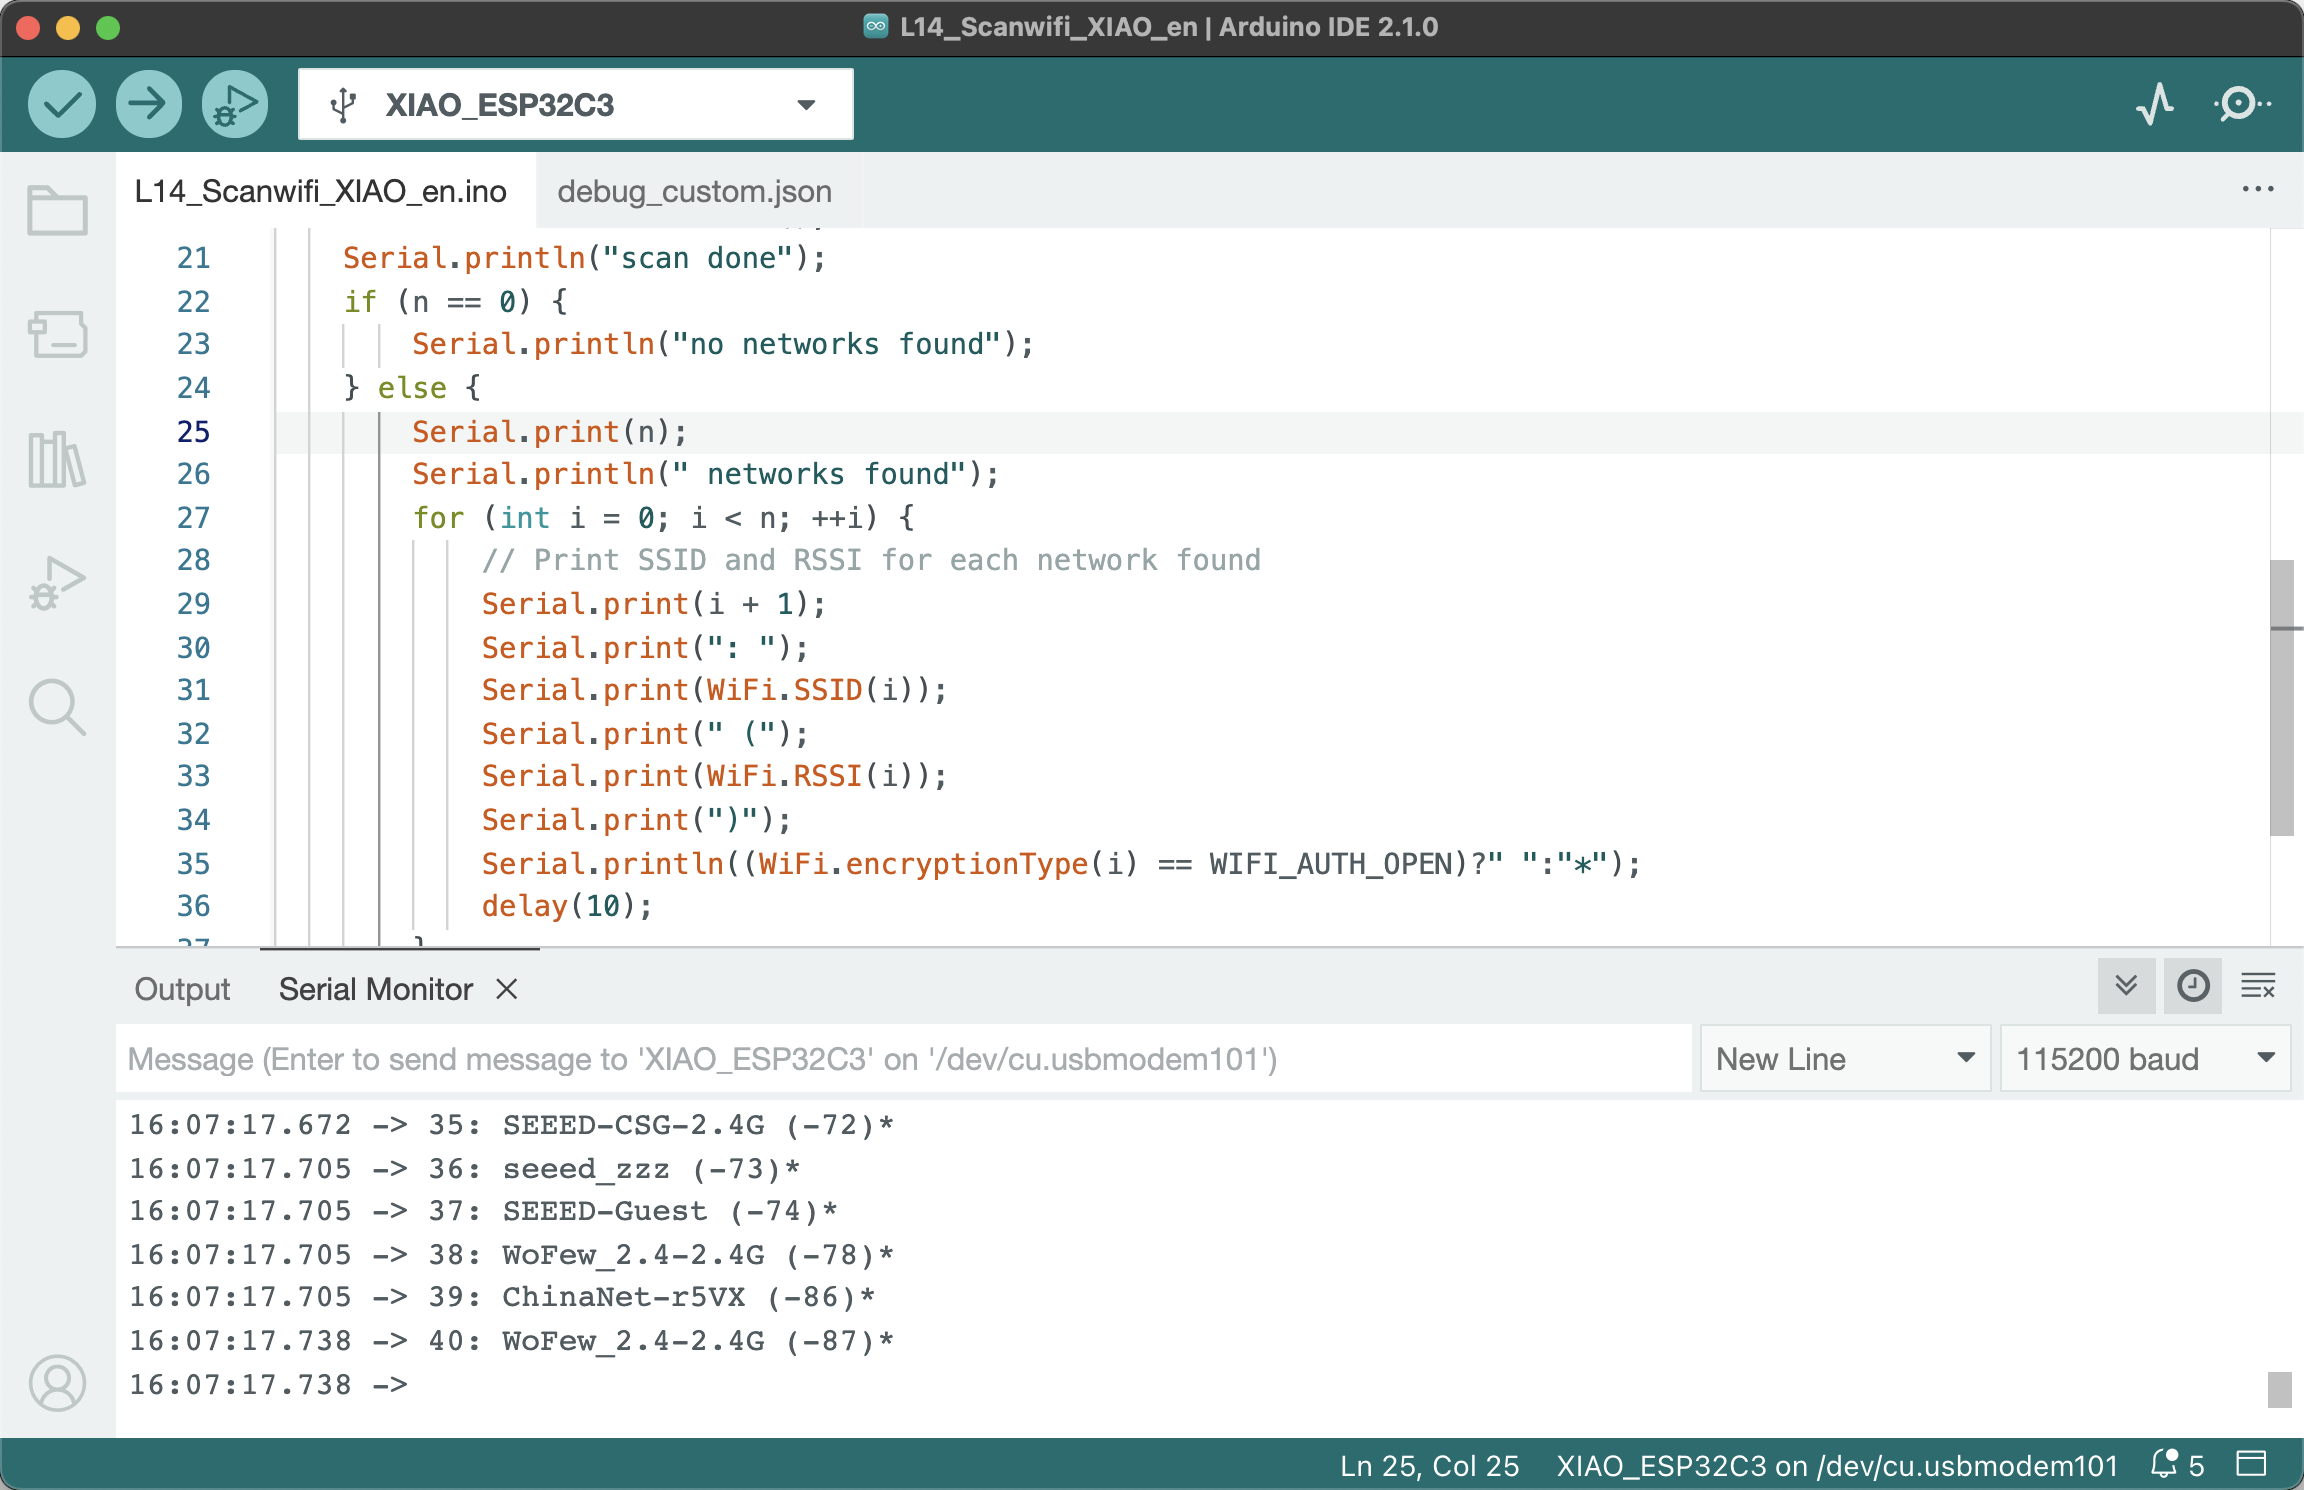Click the 'Serial.print(n);' code line
This screenshot has width=2304, height=1490.
[x=549, y=432]
